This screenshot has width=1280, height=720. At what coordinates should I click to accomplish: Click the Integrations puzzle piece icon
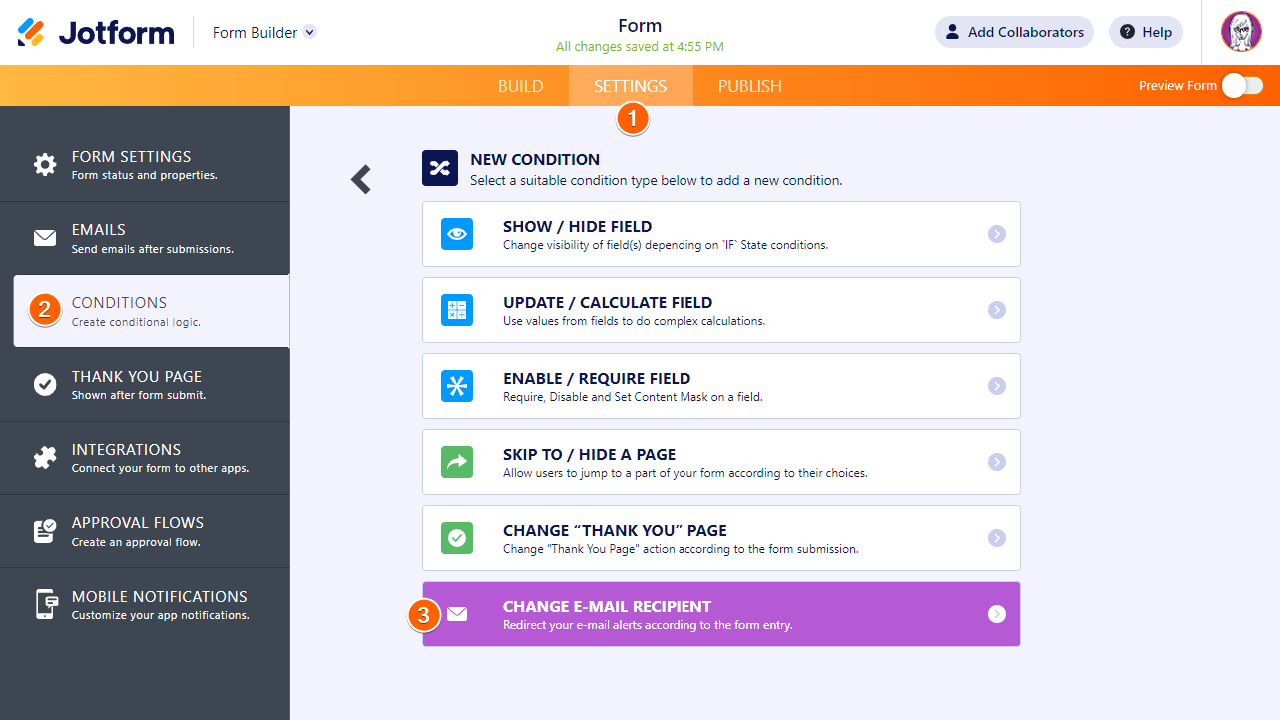pos(45,458)
